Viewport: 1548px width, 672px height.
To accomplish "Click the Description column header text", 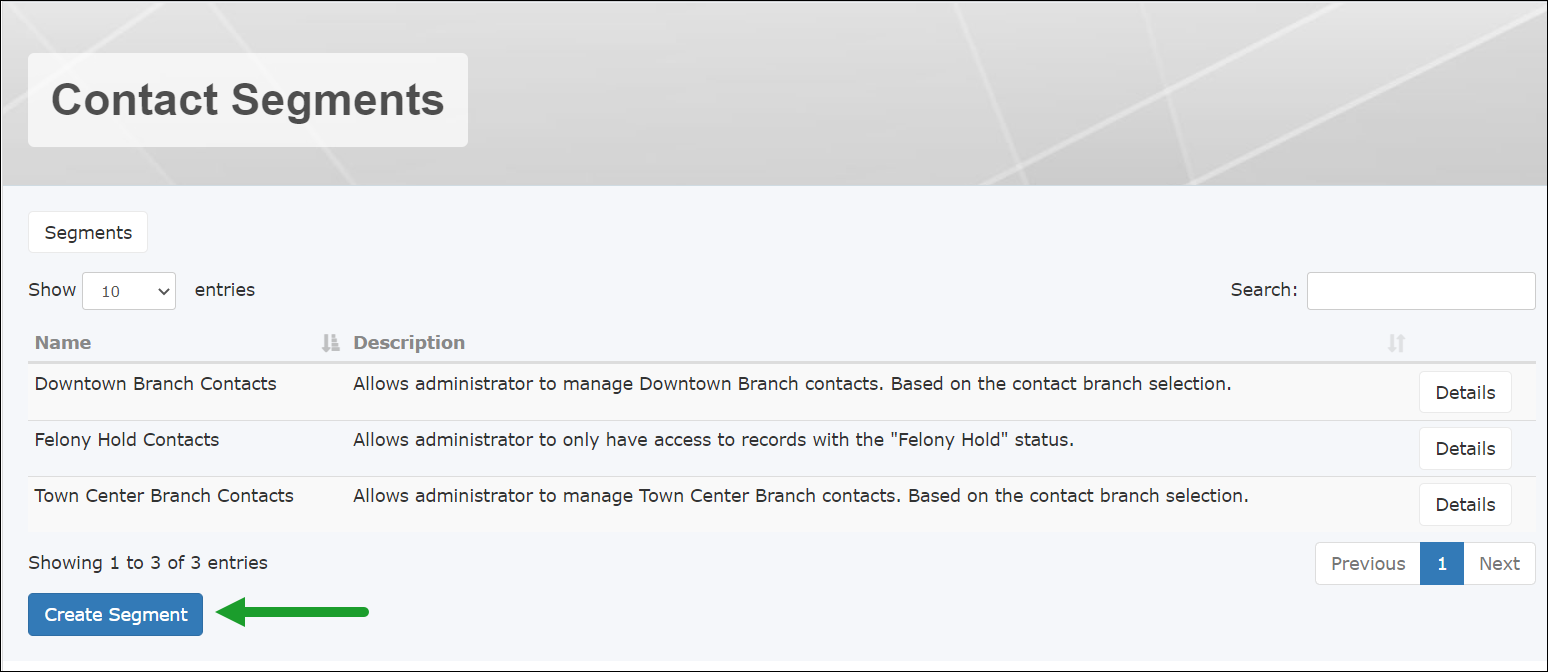I will point(409,343).
